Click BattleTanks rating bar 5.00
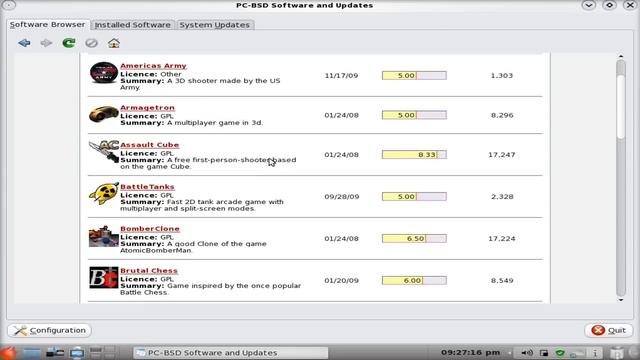Image resolution: width=640 pixels, height=360 pixels. (x=414, y=197)
